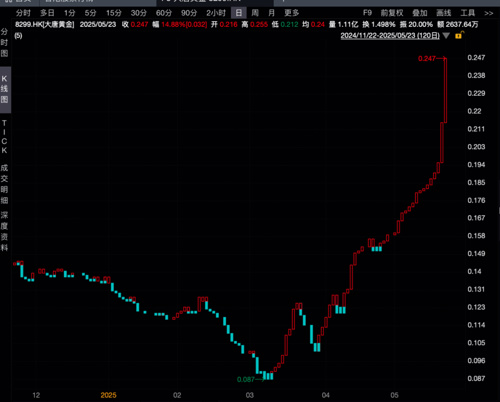Open the 2024/11/22-2025/05/23 date range link
The image size is (500, 402).
390,36
